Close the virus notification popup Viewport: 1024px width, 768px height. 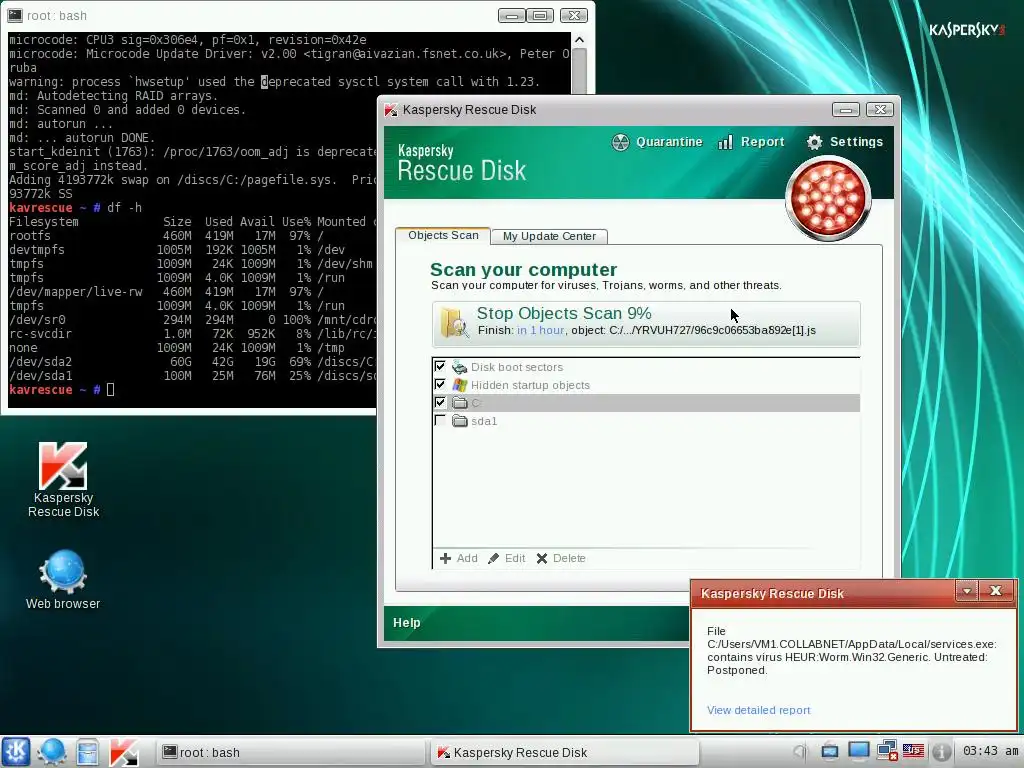coord(996,592)
